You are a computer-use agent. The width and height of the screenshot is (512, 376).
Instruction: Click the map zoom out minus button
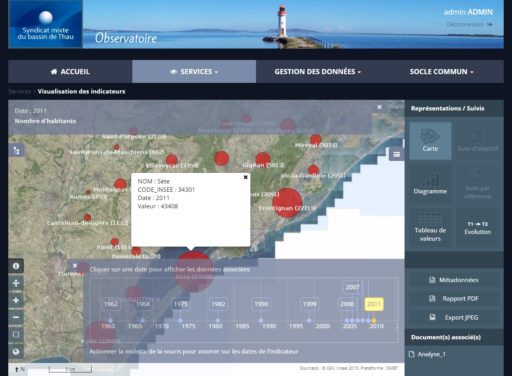(16, 317)
